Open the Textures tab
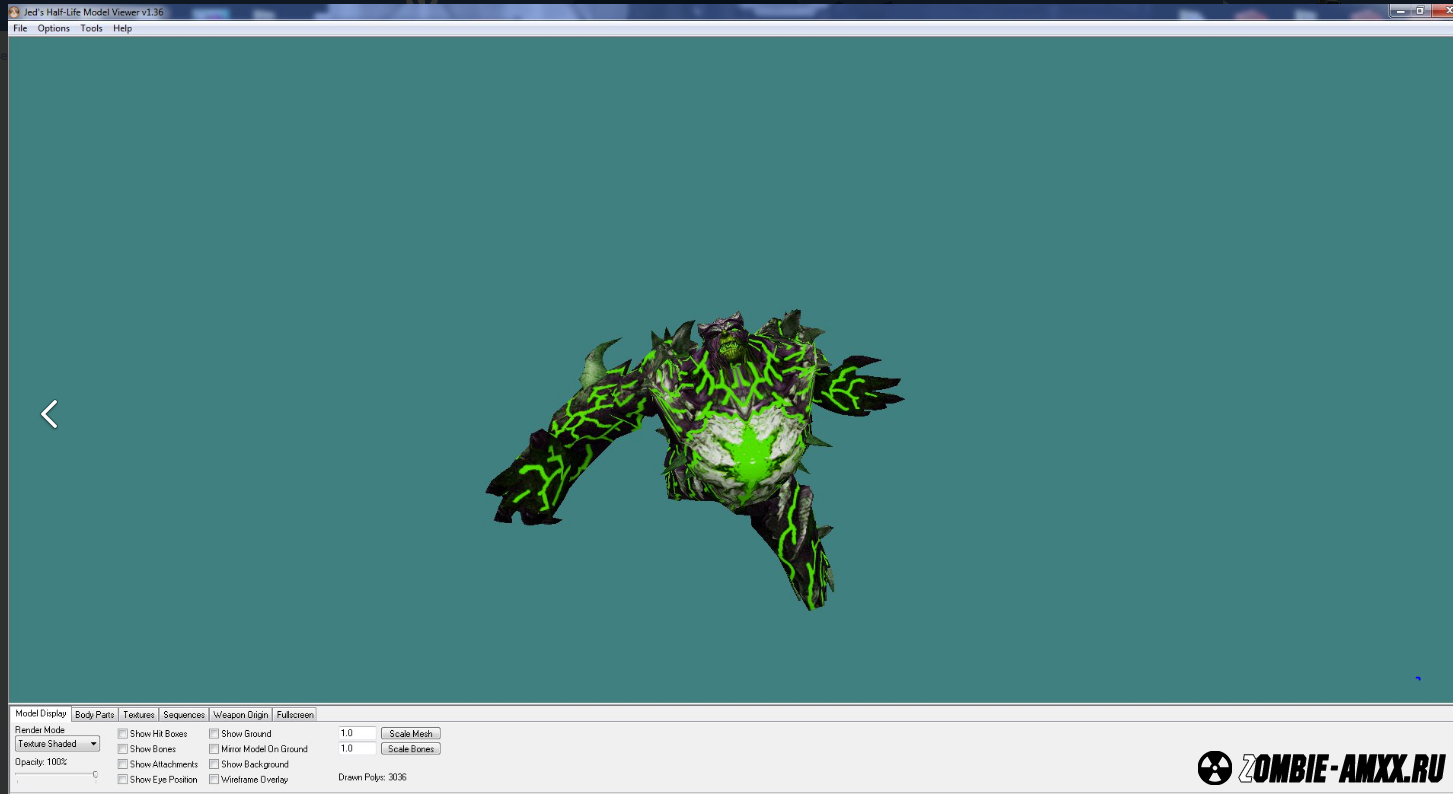 139,715
